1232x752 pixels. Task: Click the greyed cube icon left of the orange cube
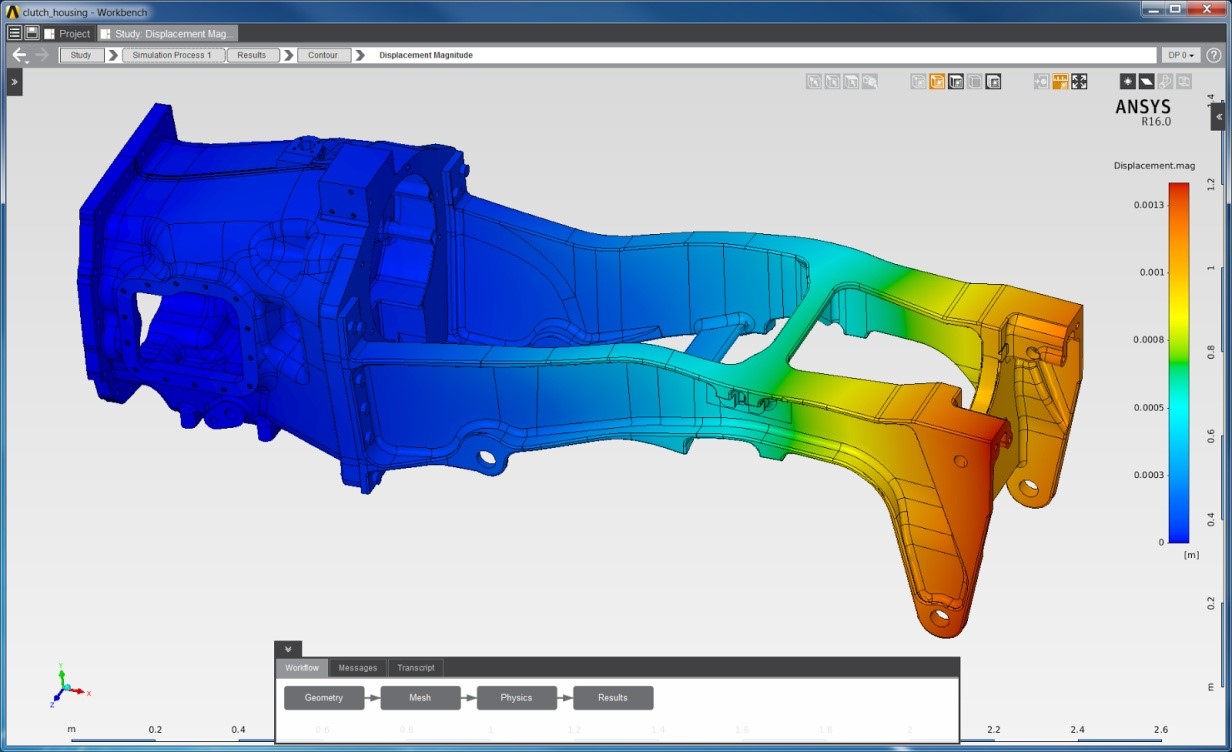918,82
